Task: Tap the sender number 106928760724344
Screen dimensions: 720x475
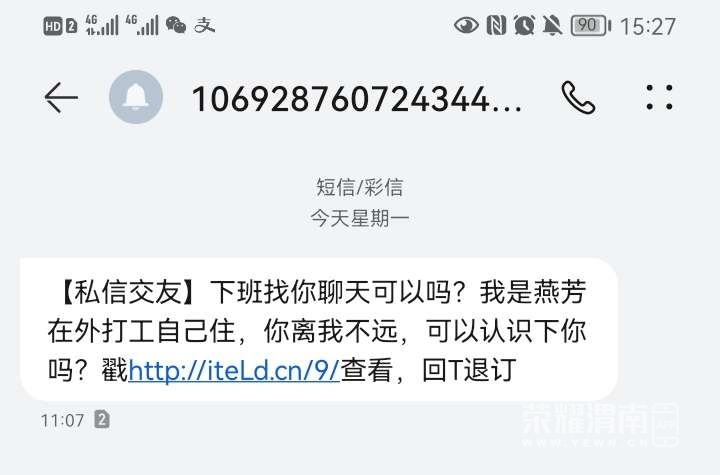Action: pos(356,99)
